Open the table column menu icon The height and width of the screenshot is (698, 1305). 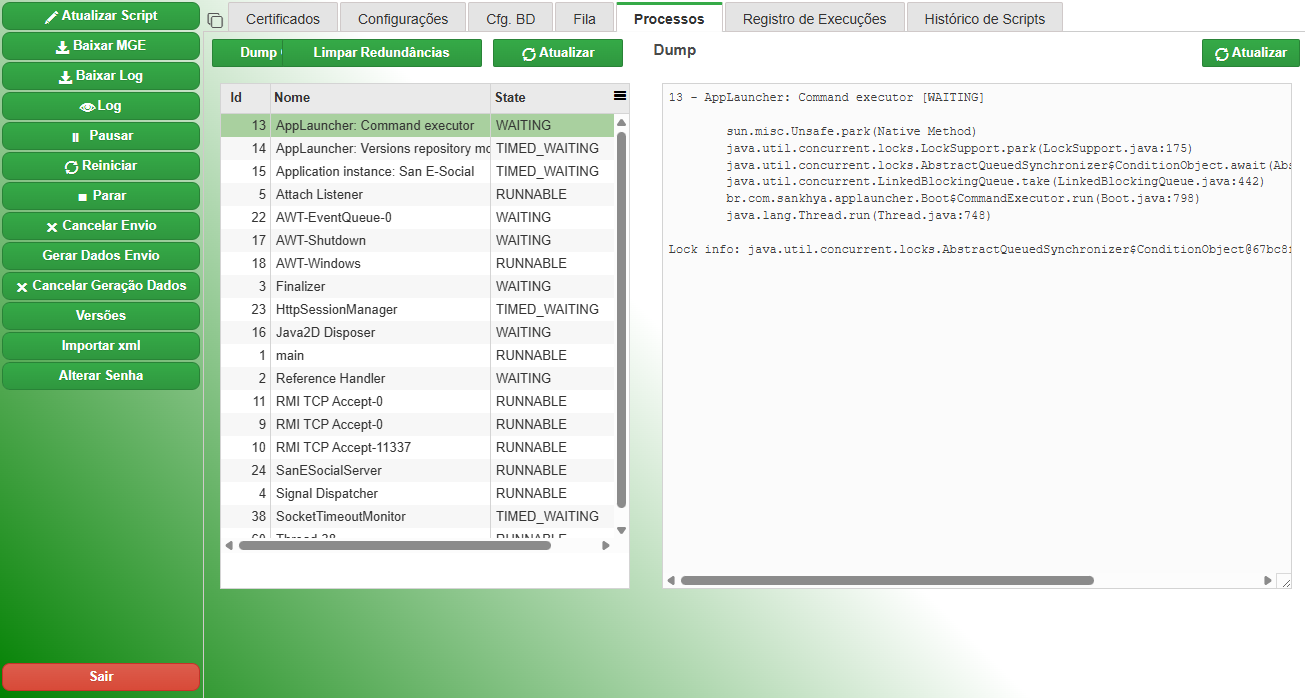pyautogui.click(x=620, y=96)
